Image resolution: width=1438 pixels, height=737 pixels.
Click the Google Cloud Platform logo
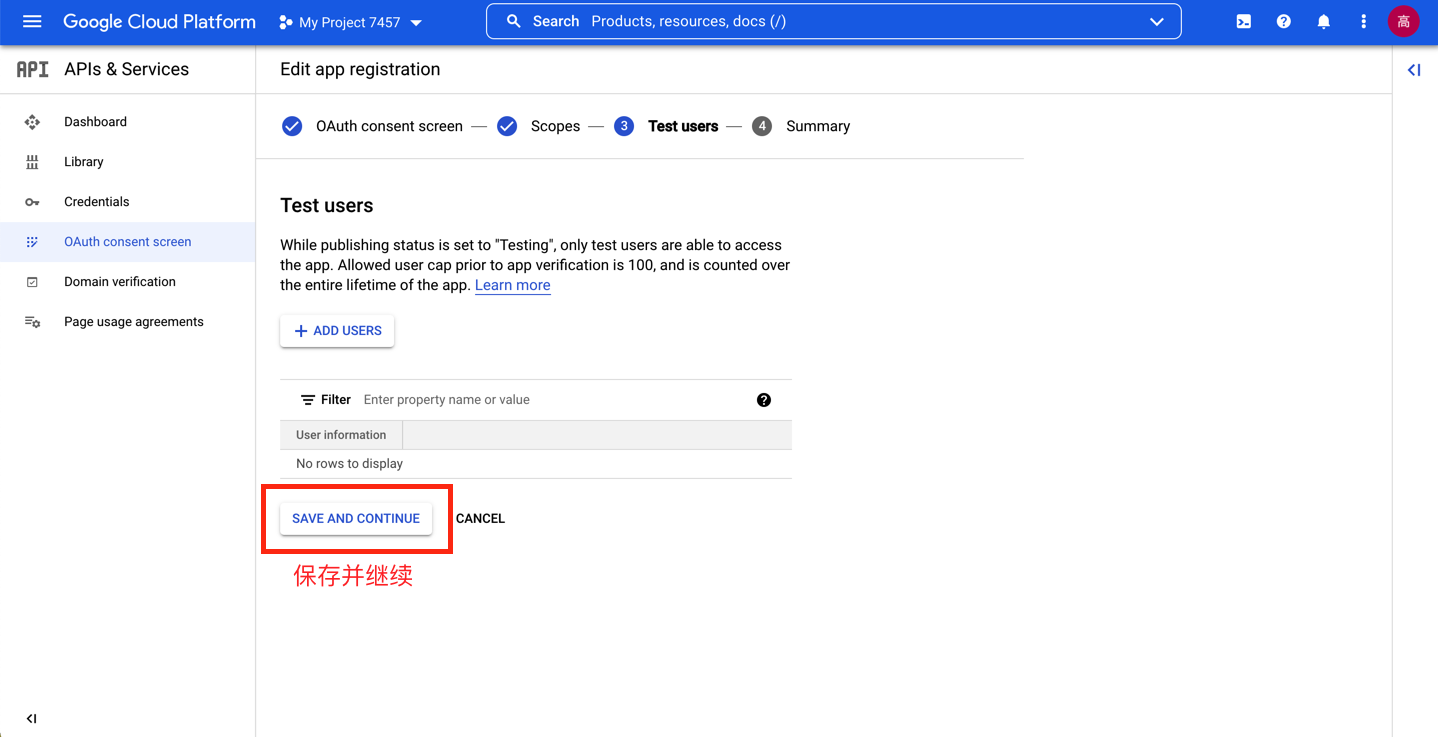tap(159, 22)
